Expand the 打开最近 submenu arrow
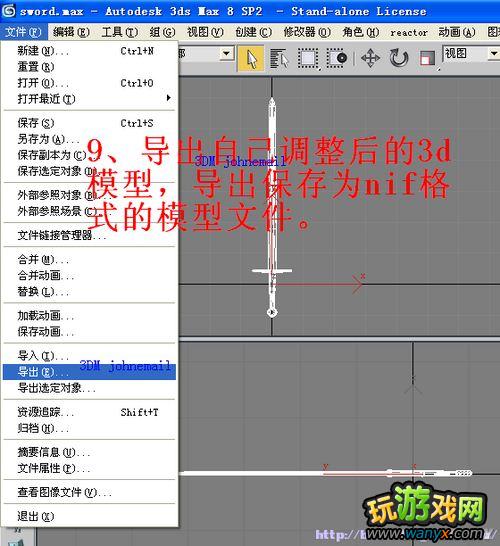 click(x=169, y=98)
